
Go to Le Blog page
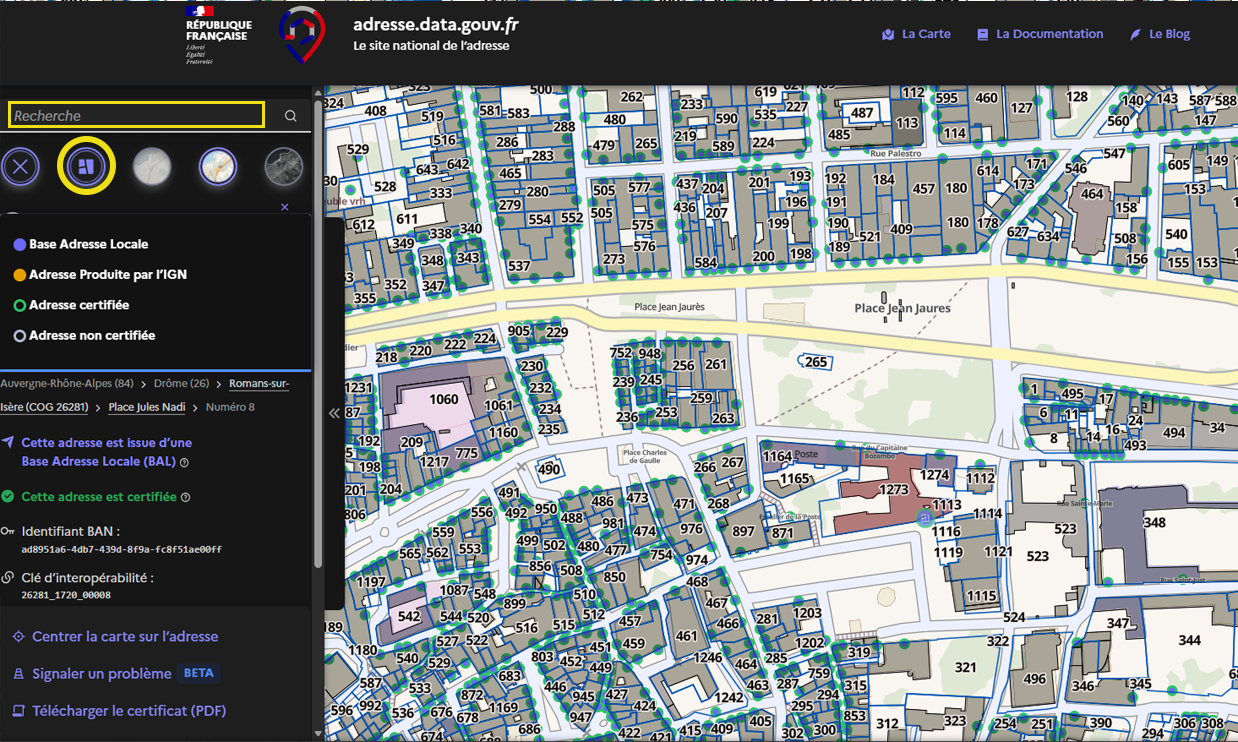click(1160, 34)
